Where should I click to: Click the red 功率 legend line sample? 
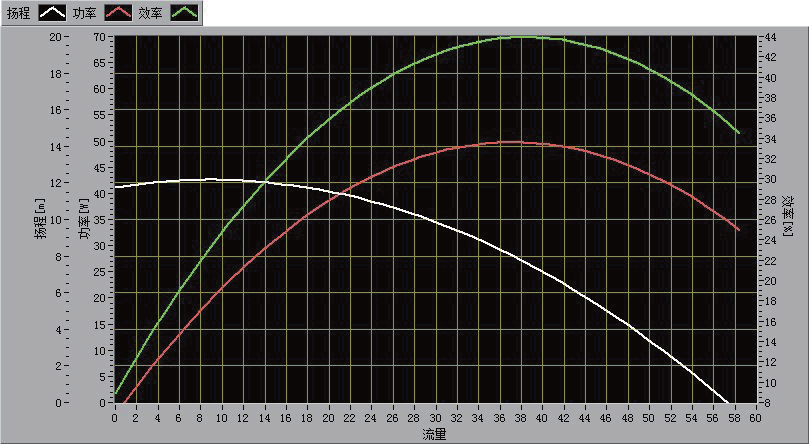coord(118,13)
